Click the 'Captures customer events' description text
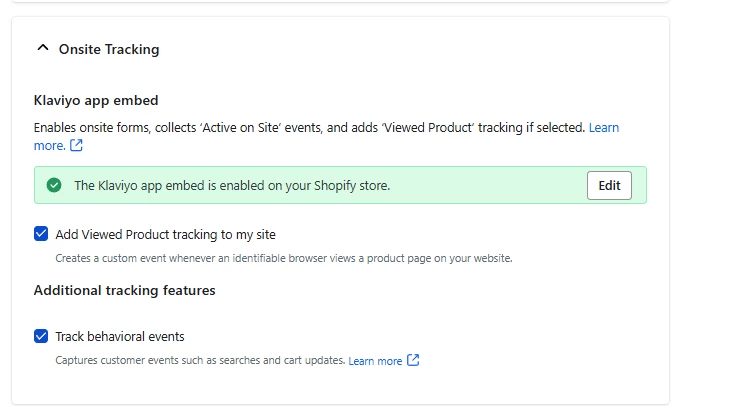 point(200,361)
